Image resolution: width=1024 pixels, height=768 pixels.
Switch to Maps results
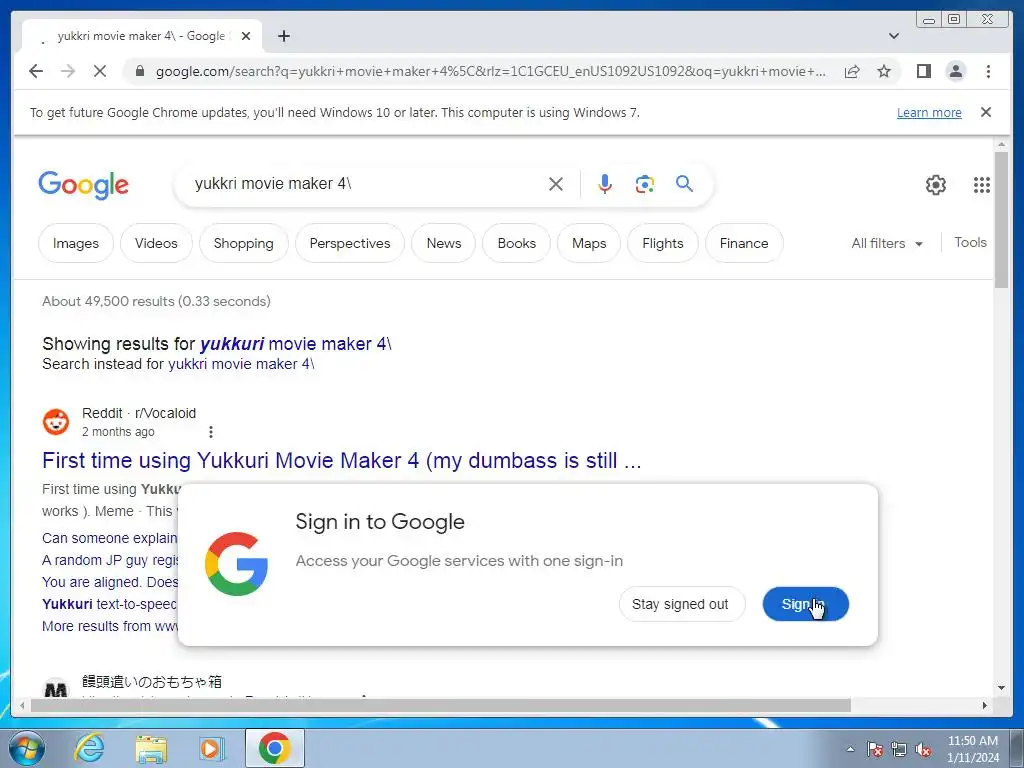pos(589,243)
